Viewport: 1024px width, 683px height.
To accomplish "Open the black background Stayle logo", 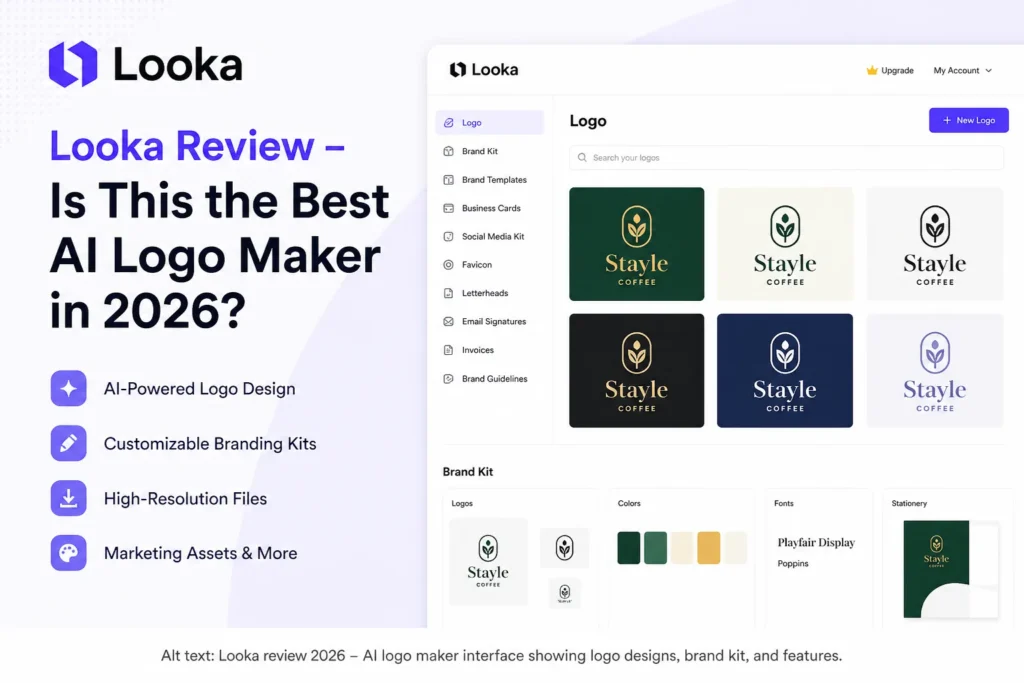I will tap(637, 371).
